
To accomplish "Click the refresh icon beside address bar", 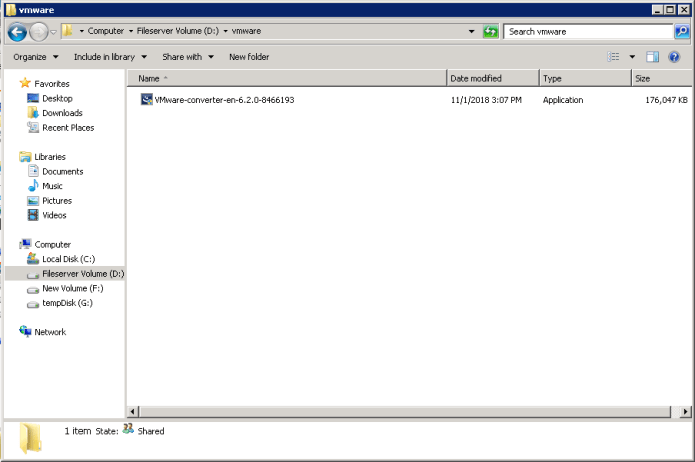I will 490,31.
